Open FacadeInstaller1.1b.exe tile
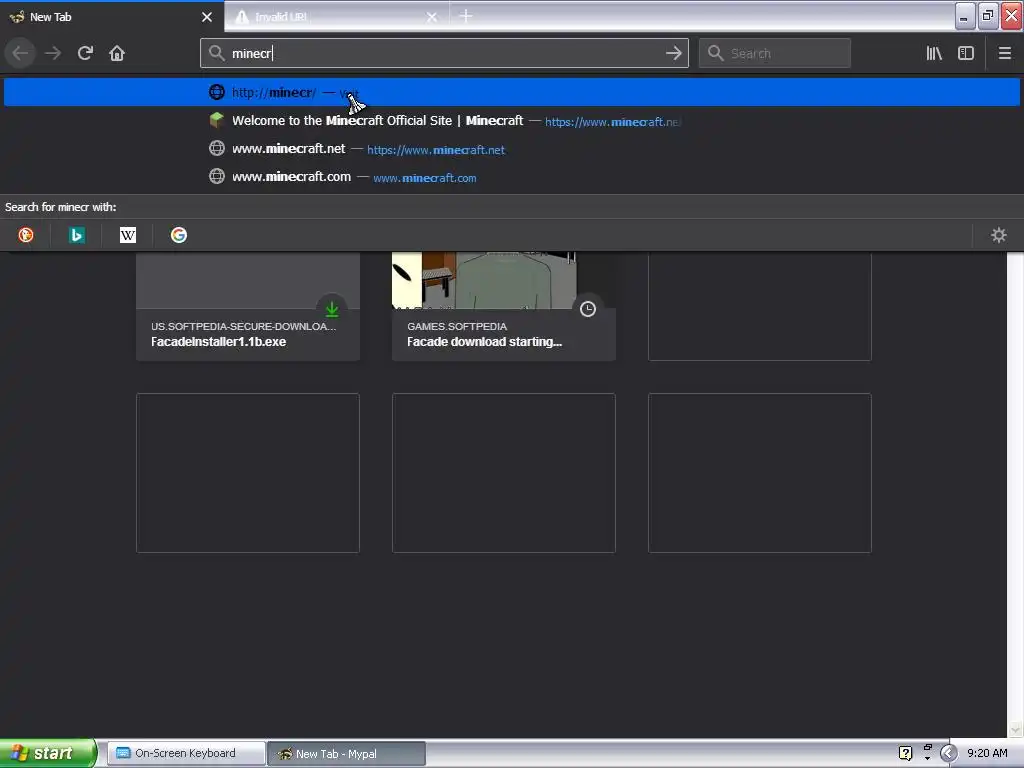The width and height of the screenshot is (1024, 768). 248,306
